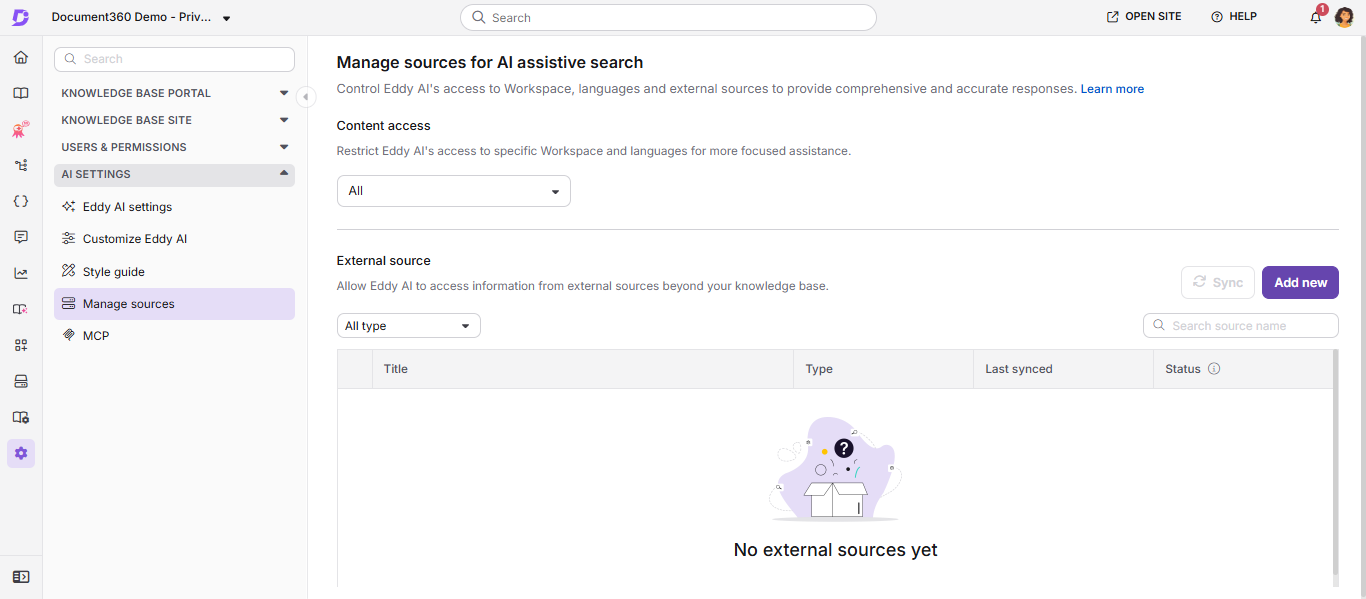The height and width of the screenshot is (599, 1366).
Task: Open the Analytics chart icon
Action: pyautogui.click(x=21, y=273)
